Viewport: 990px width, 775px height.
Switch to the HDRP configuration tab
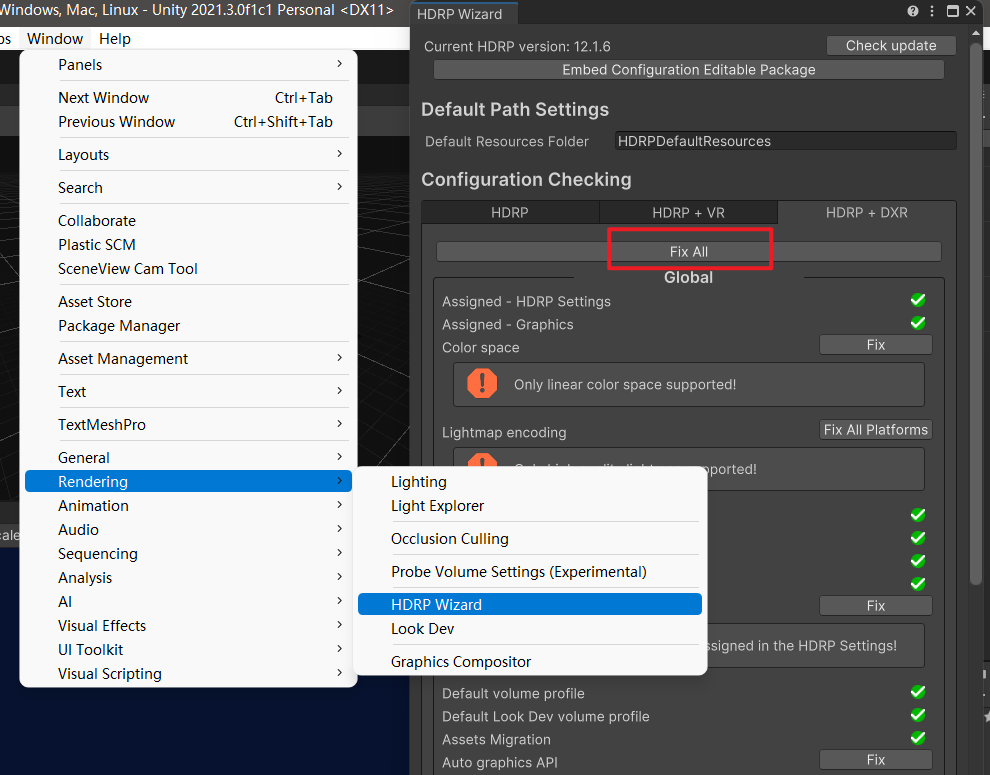coord(510,213)
